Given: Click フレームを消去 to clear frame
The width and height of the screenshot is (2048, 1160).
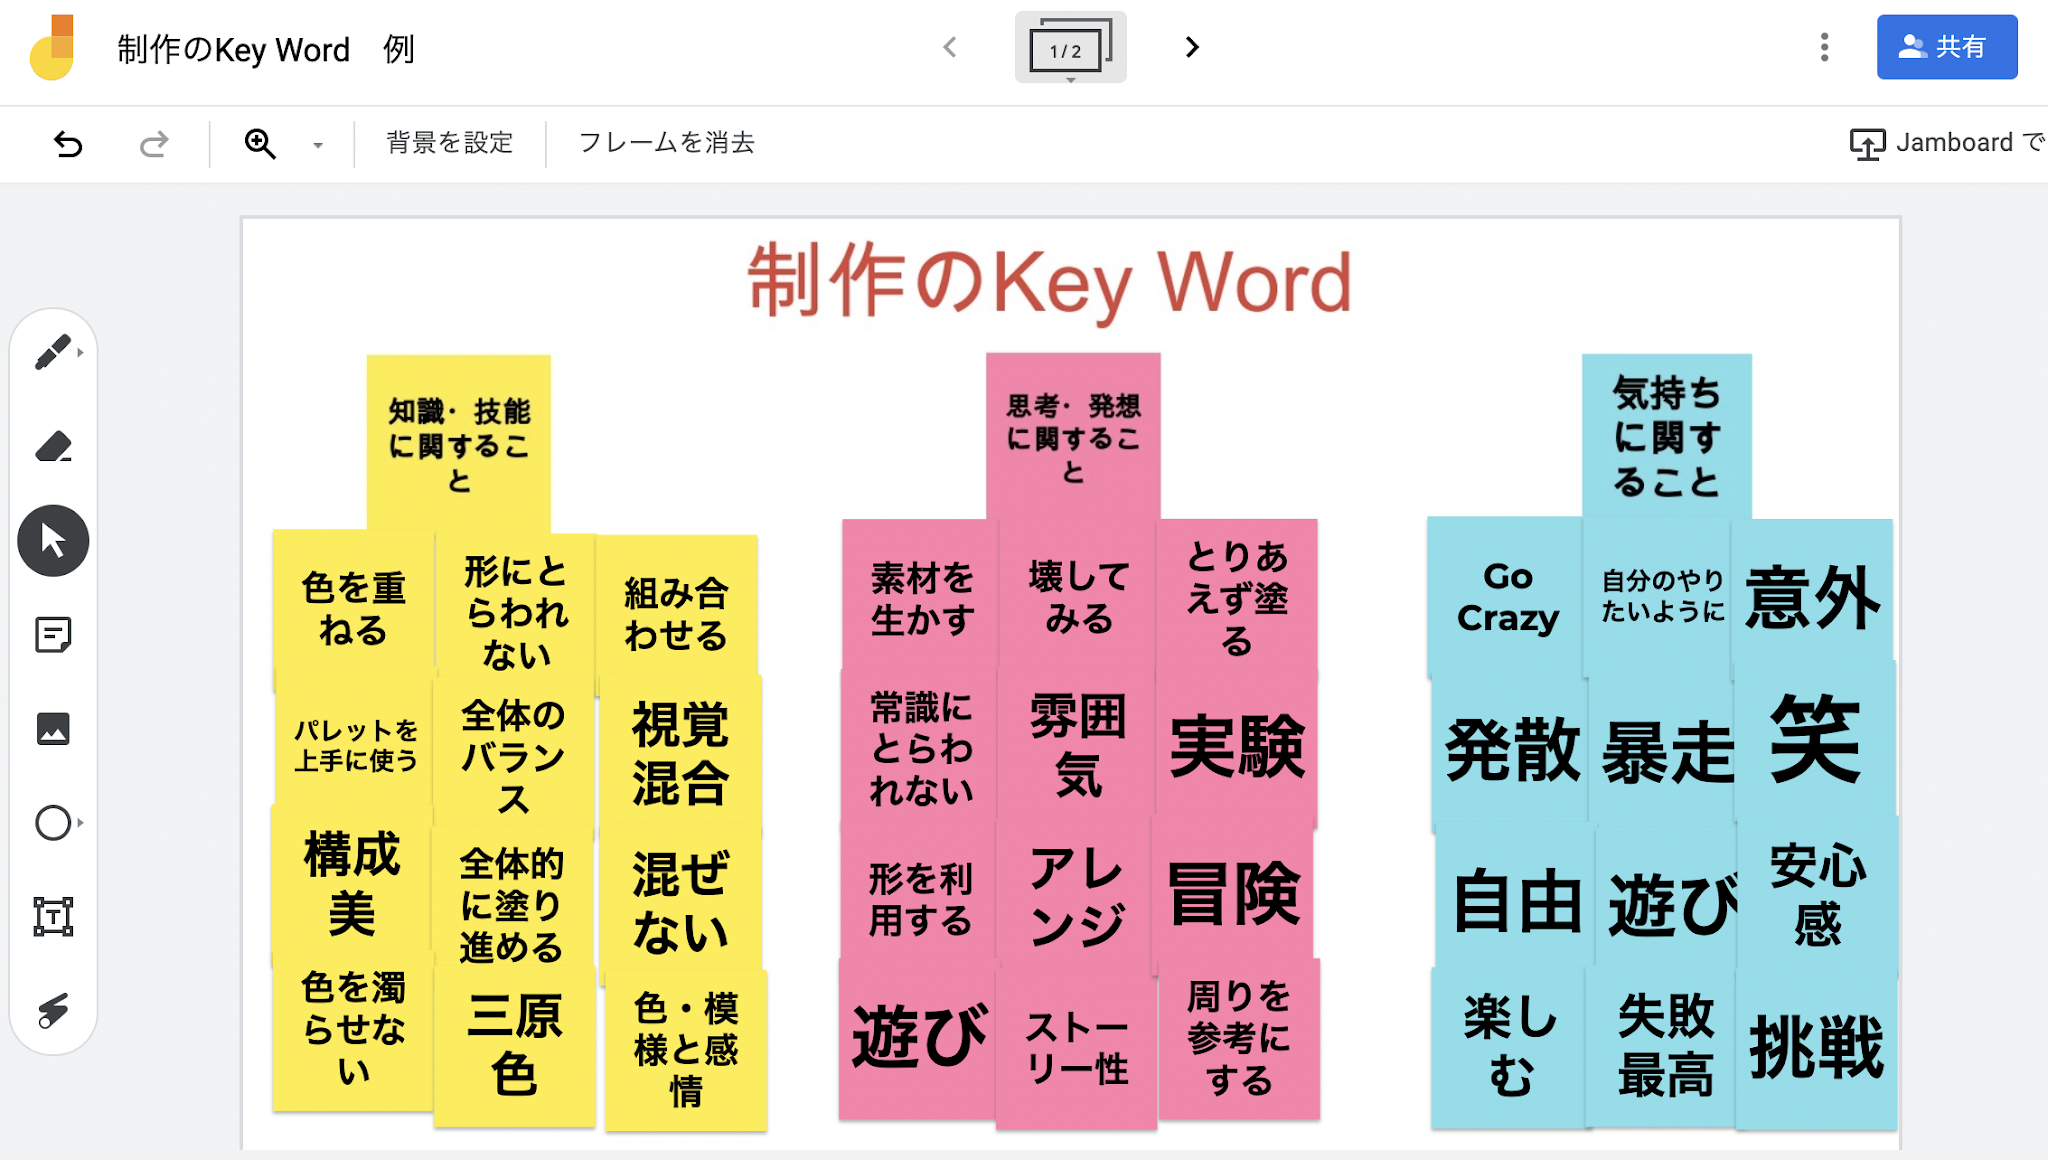Looking at the screenshot, I should (x=667, y=143).
